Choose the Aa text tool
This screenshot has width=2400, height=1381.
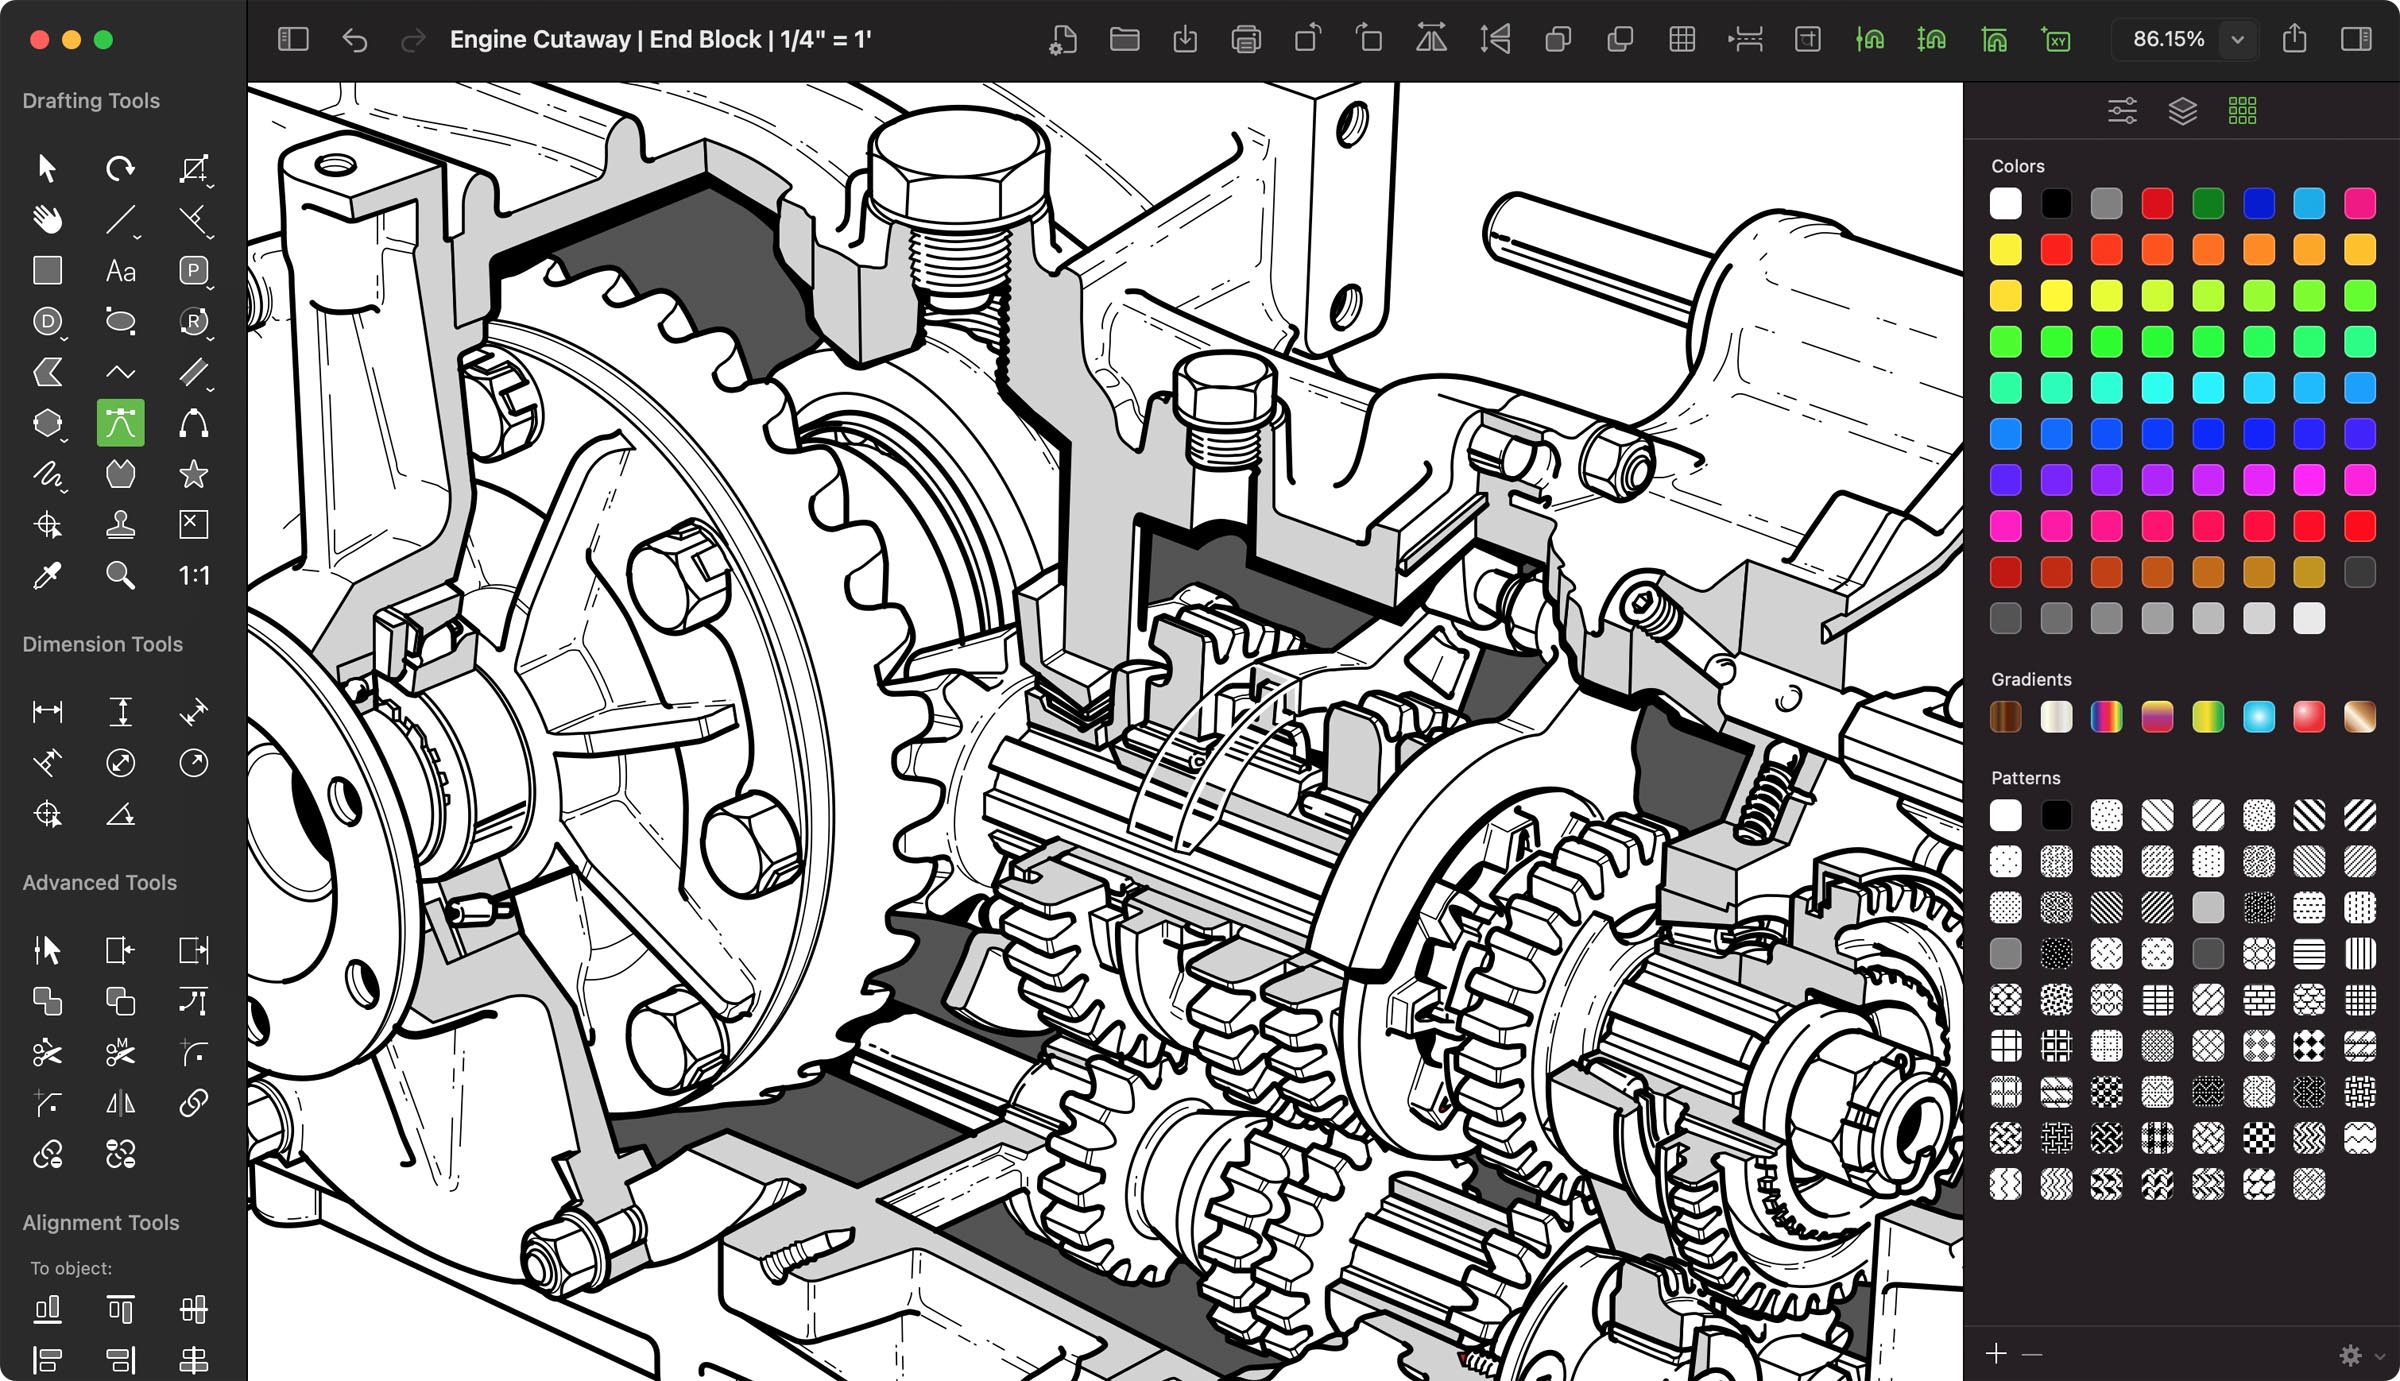click(121, 270)
